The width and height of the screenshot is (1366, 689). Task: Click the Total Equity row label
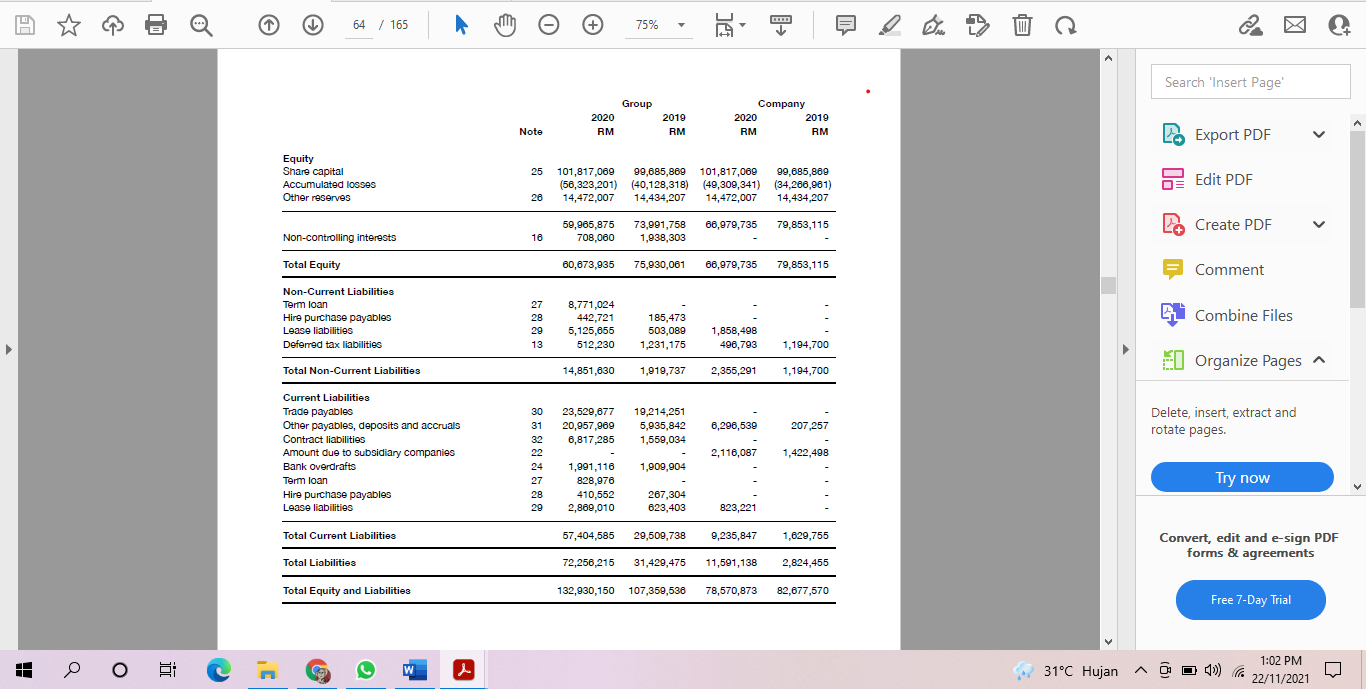tap(311, 265)
